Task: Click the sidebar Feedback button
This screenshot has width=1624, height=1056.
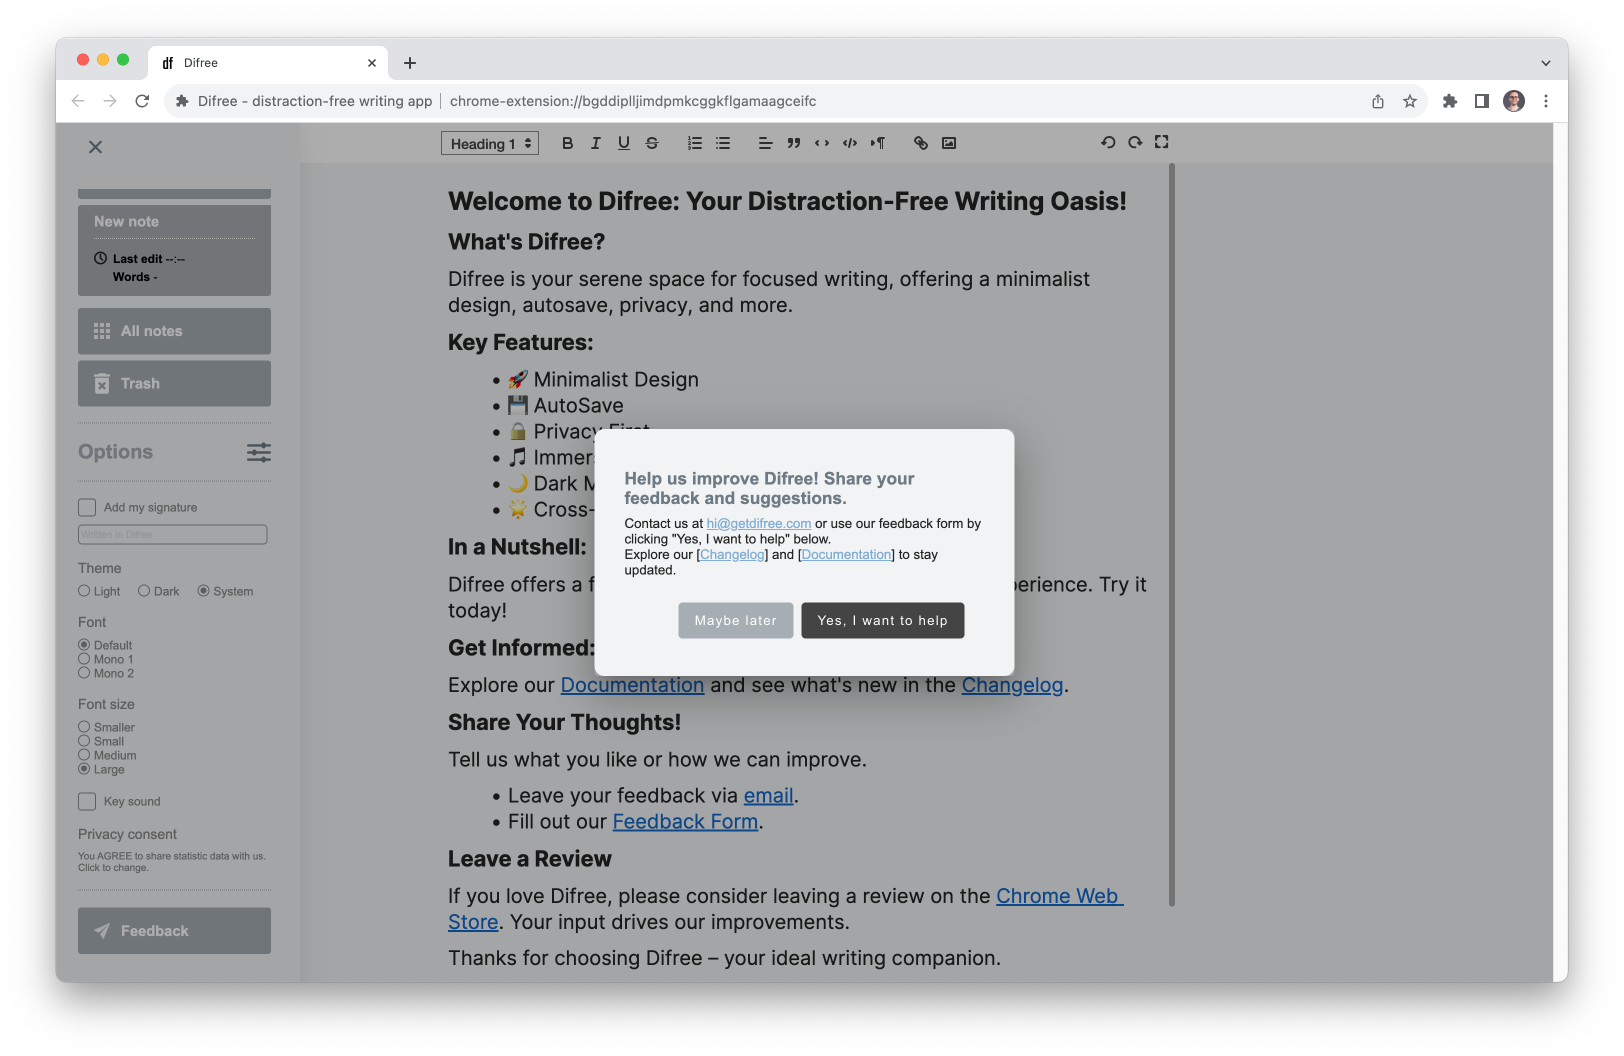Action: point(174,930)
